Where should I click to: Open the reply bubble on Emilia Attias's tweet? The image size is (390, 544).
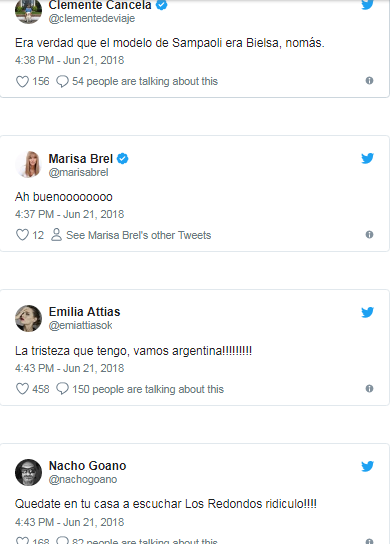(x=62, y=389)
